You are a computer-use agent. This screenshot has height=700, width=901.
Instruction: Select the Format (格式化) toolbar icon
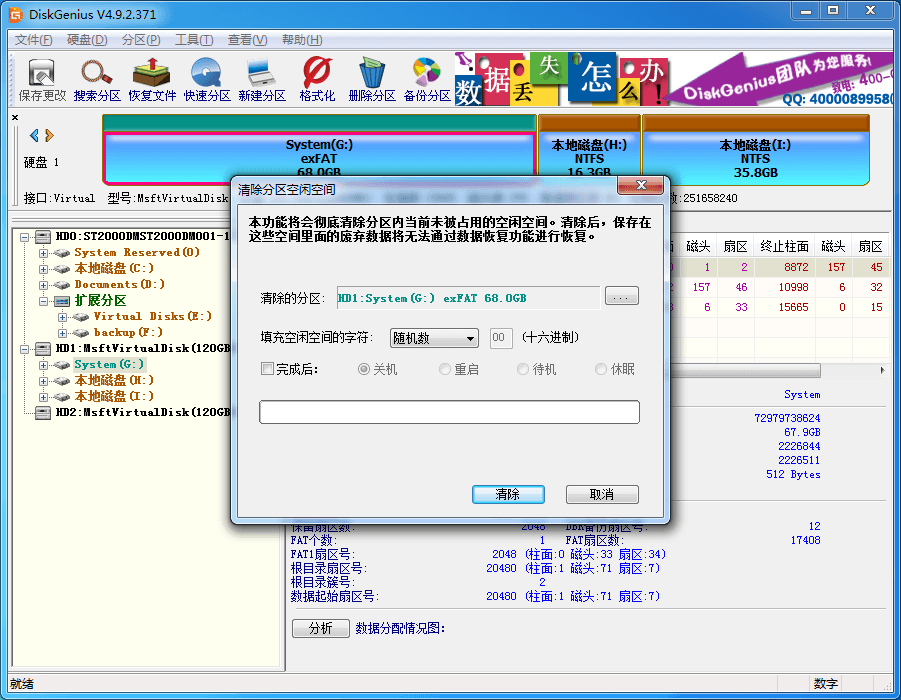tap(317, 80)
